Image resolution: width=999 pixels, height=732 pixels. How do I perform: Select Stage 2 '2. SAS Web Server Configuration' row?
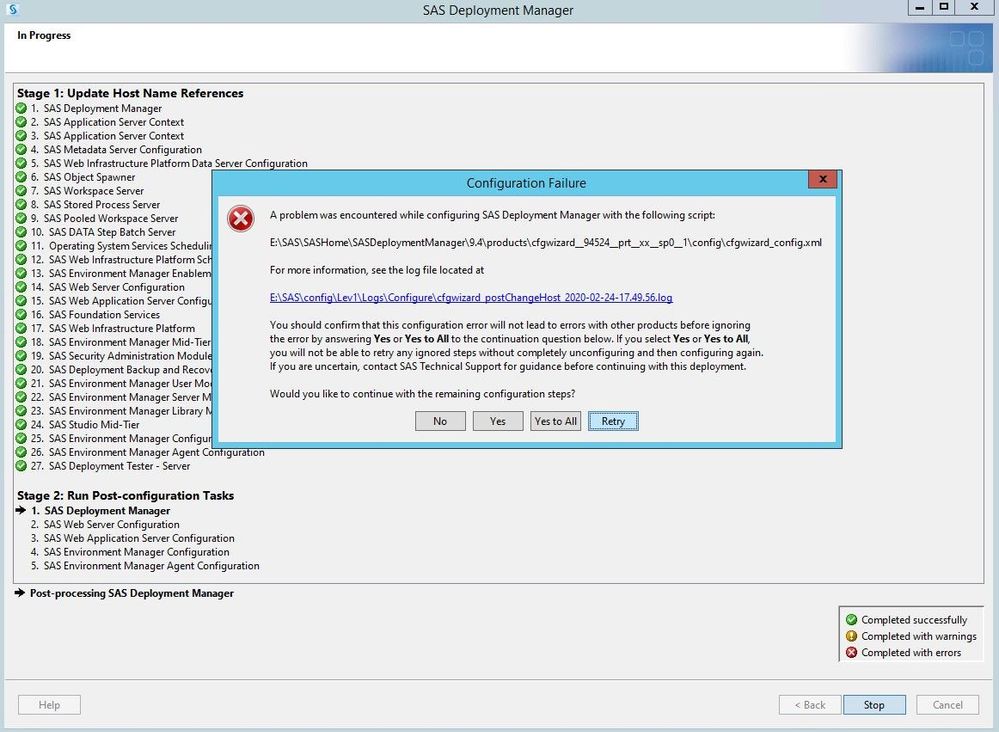[105, 524]
